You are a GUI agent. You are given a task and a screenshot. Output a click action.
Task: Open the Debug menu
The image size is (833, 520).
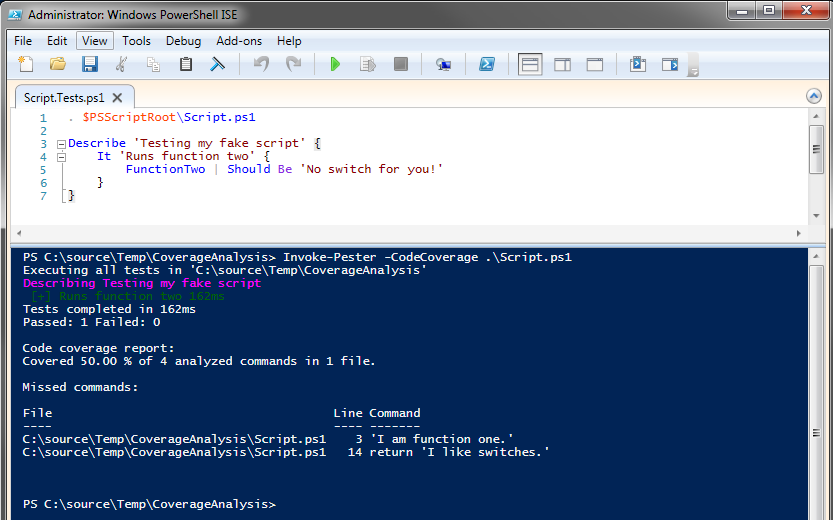tap(183, 41)
